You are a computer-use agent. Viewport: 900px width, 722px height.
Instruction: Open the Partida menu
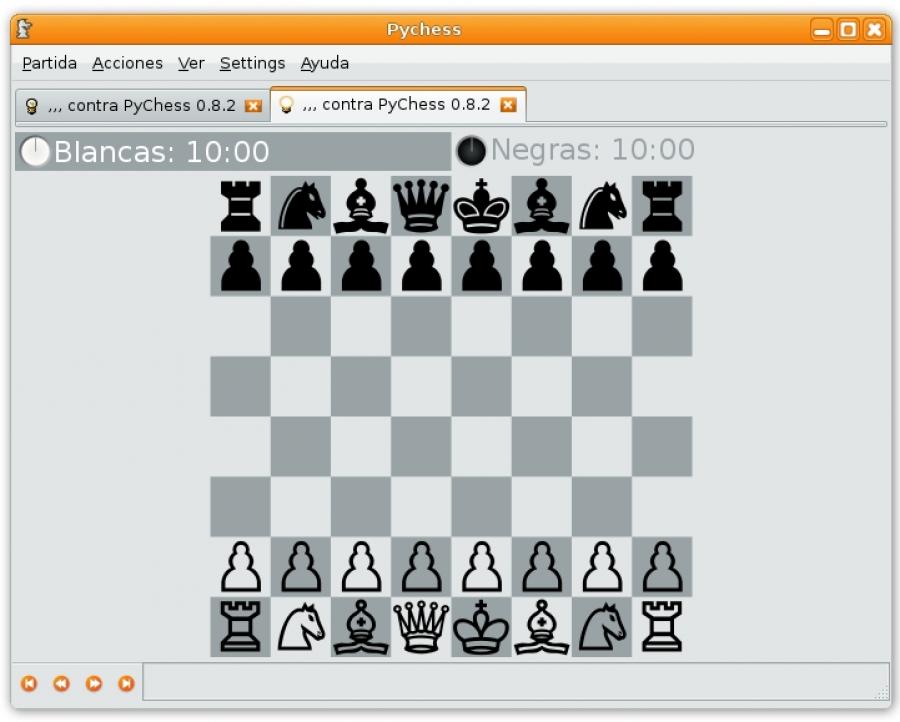click(x=49, y=63)
